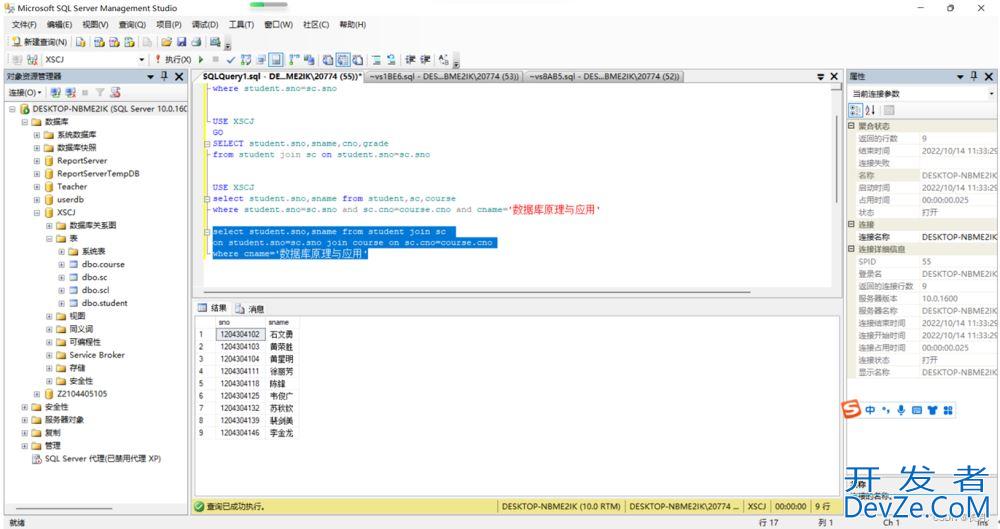Click the Display Estimated Execution Plan icon

246,60
